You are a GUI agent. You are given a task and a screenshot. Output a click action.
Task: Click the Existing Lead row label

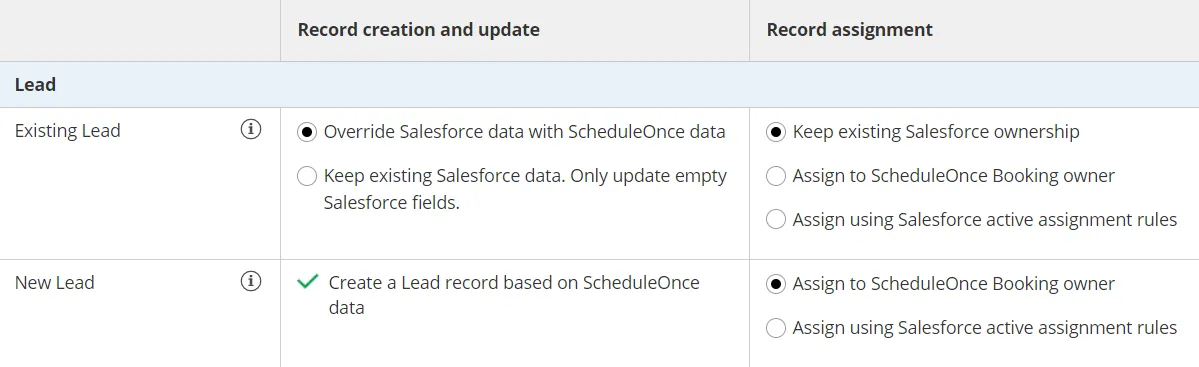pyautogui.click(x=68, y=131)
